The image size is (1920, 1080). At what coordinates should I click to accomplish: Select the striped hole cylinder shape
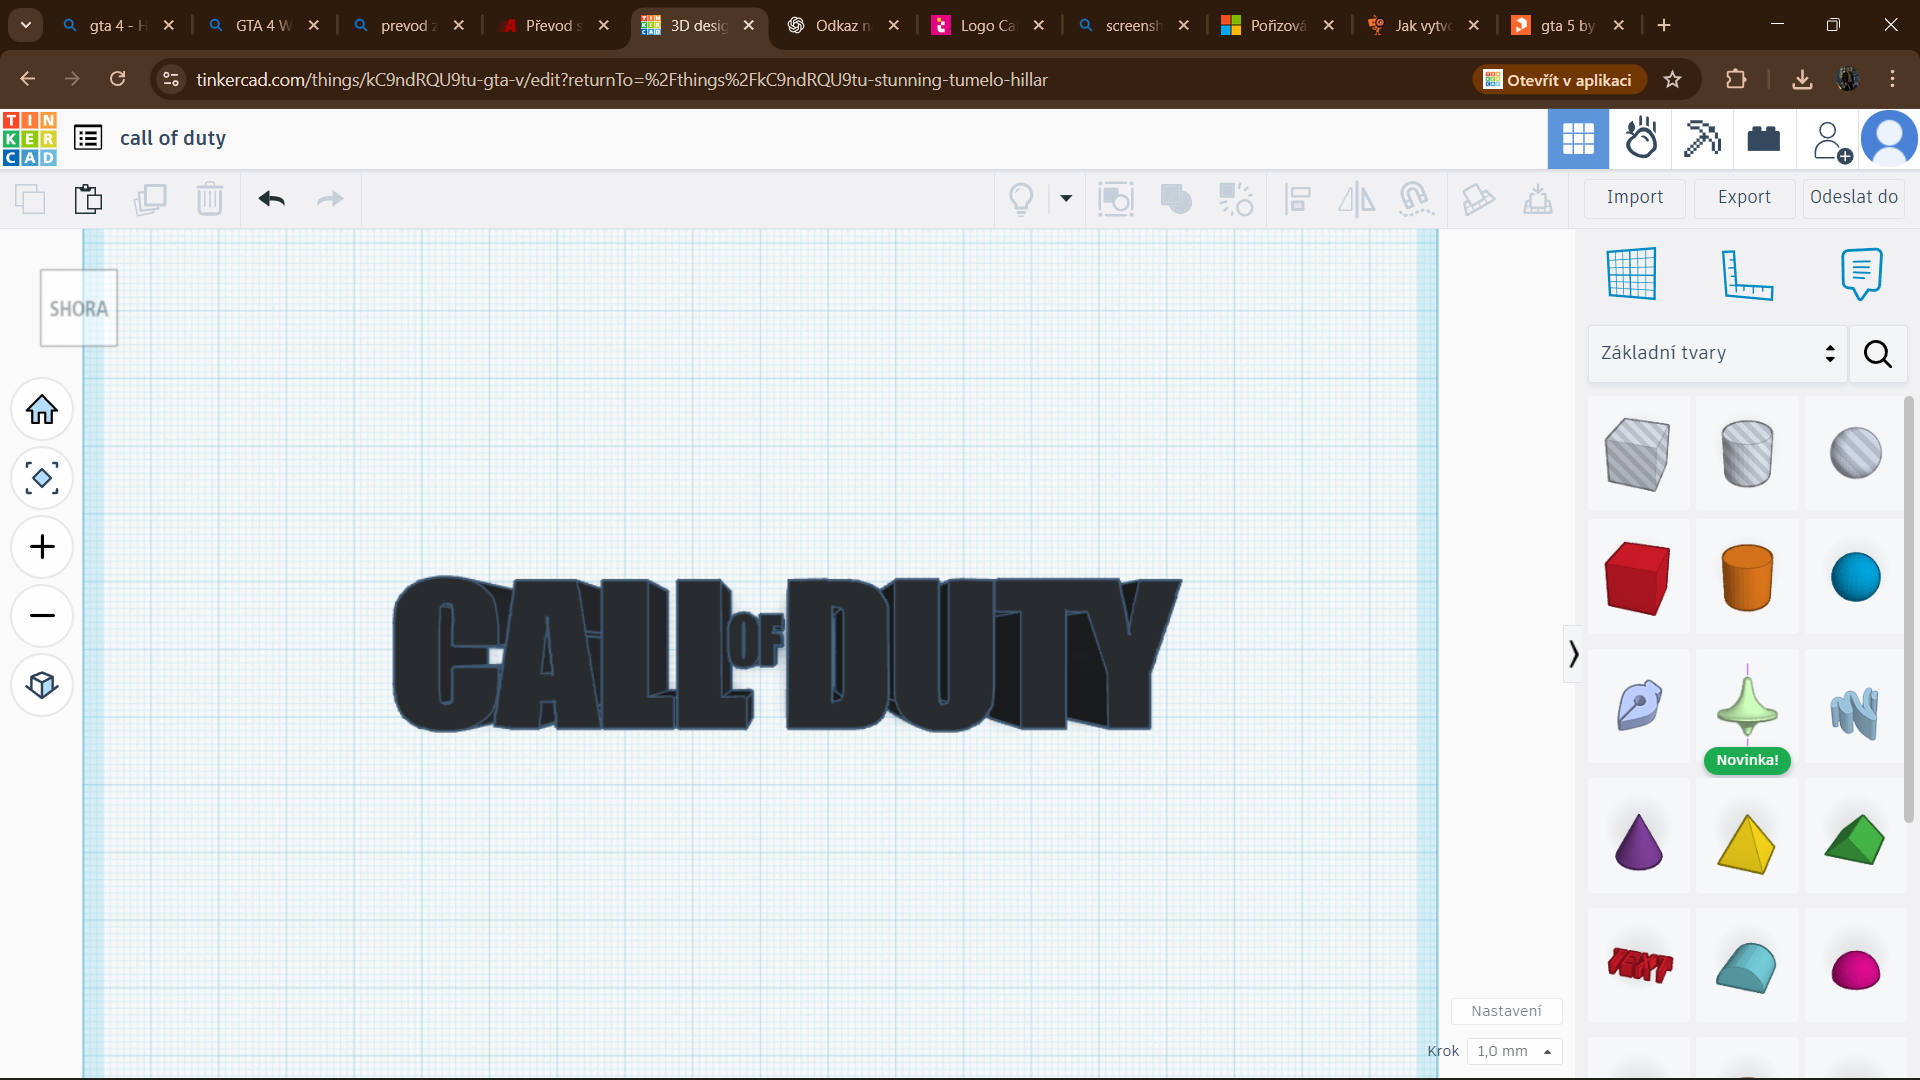(1747, 454)
